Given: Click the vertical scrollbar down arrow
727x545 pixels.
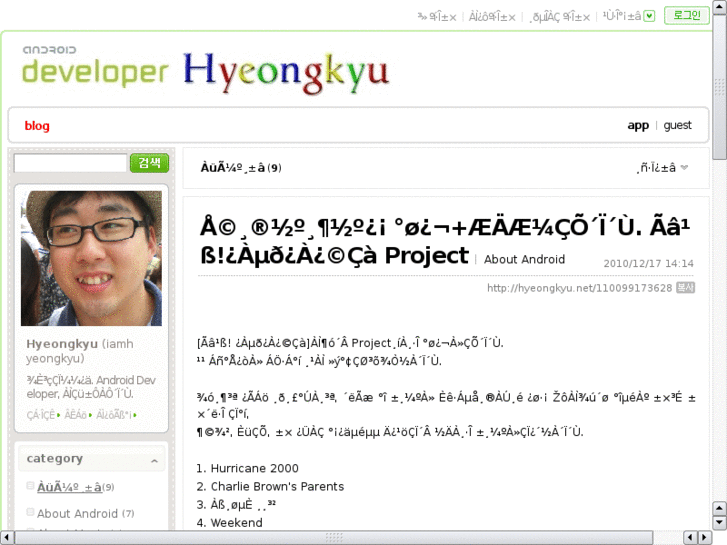Looking at the screenshot, I should 719,523.
